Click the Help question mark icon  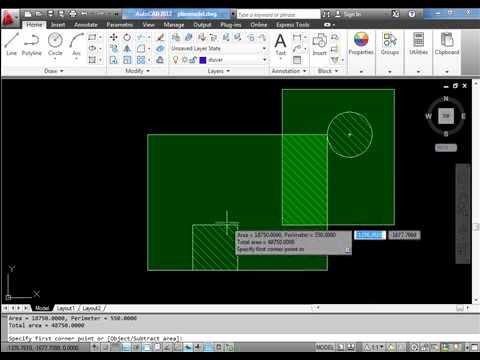[412, 14]
